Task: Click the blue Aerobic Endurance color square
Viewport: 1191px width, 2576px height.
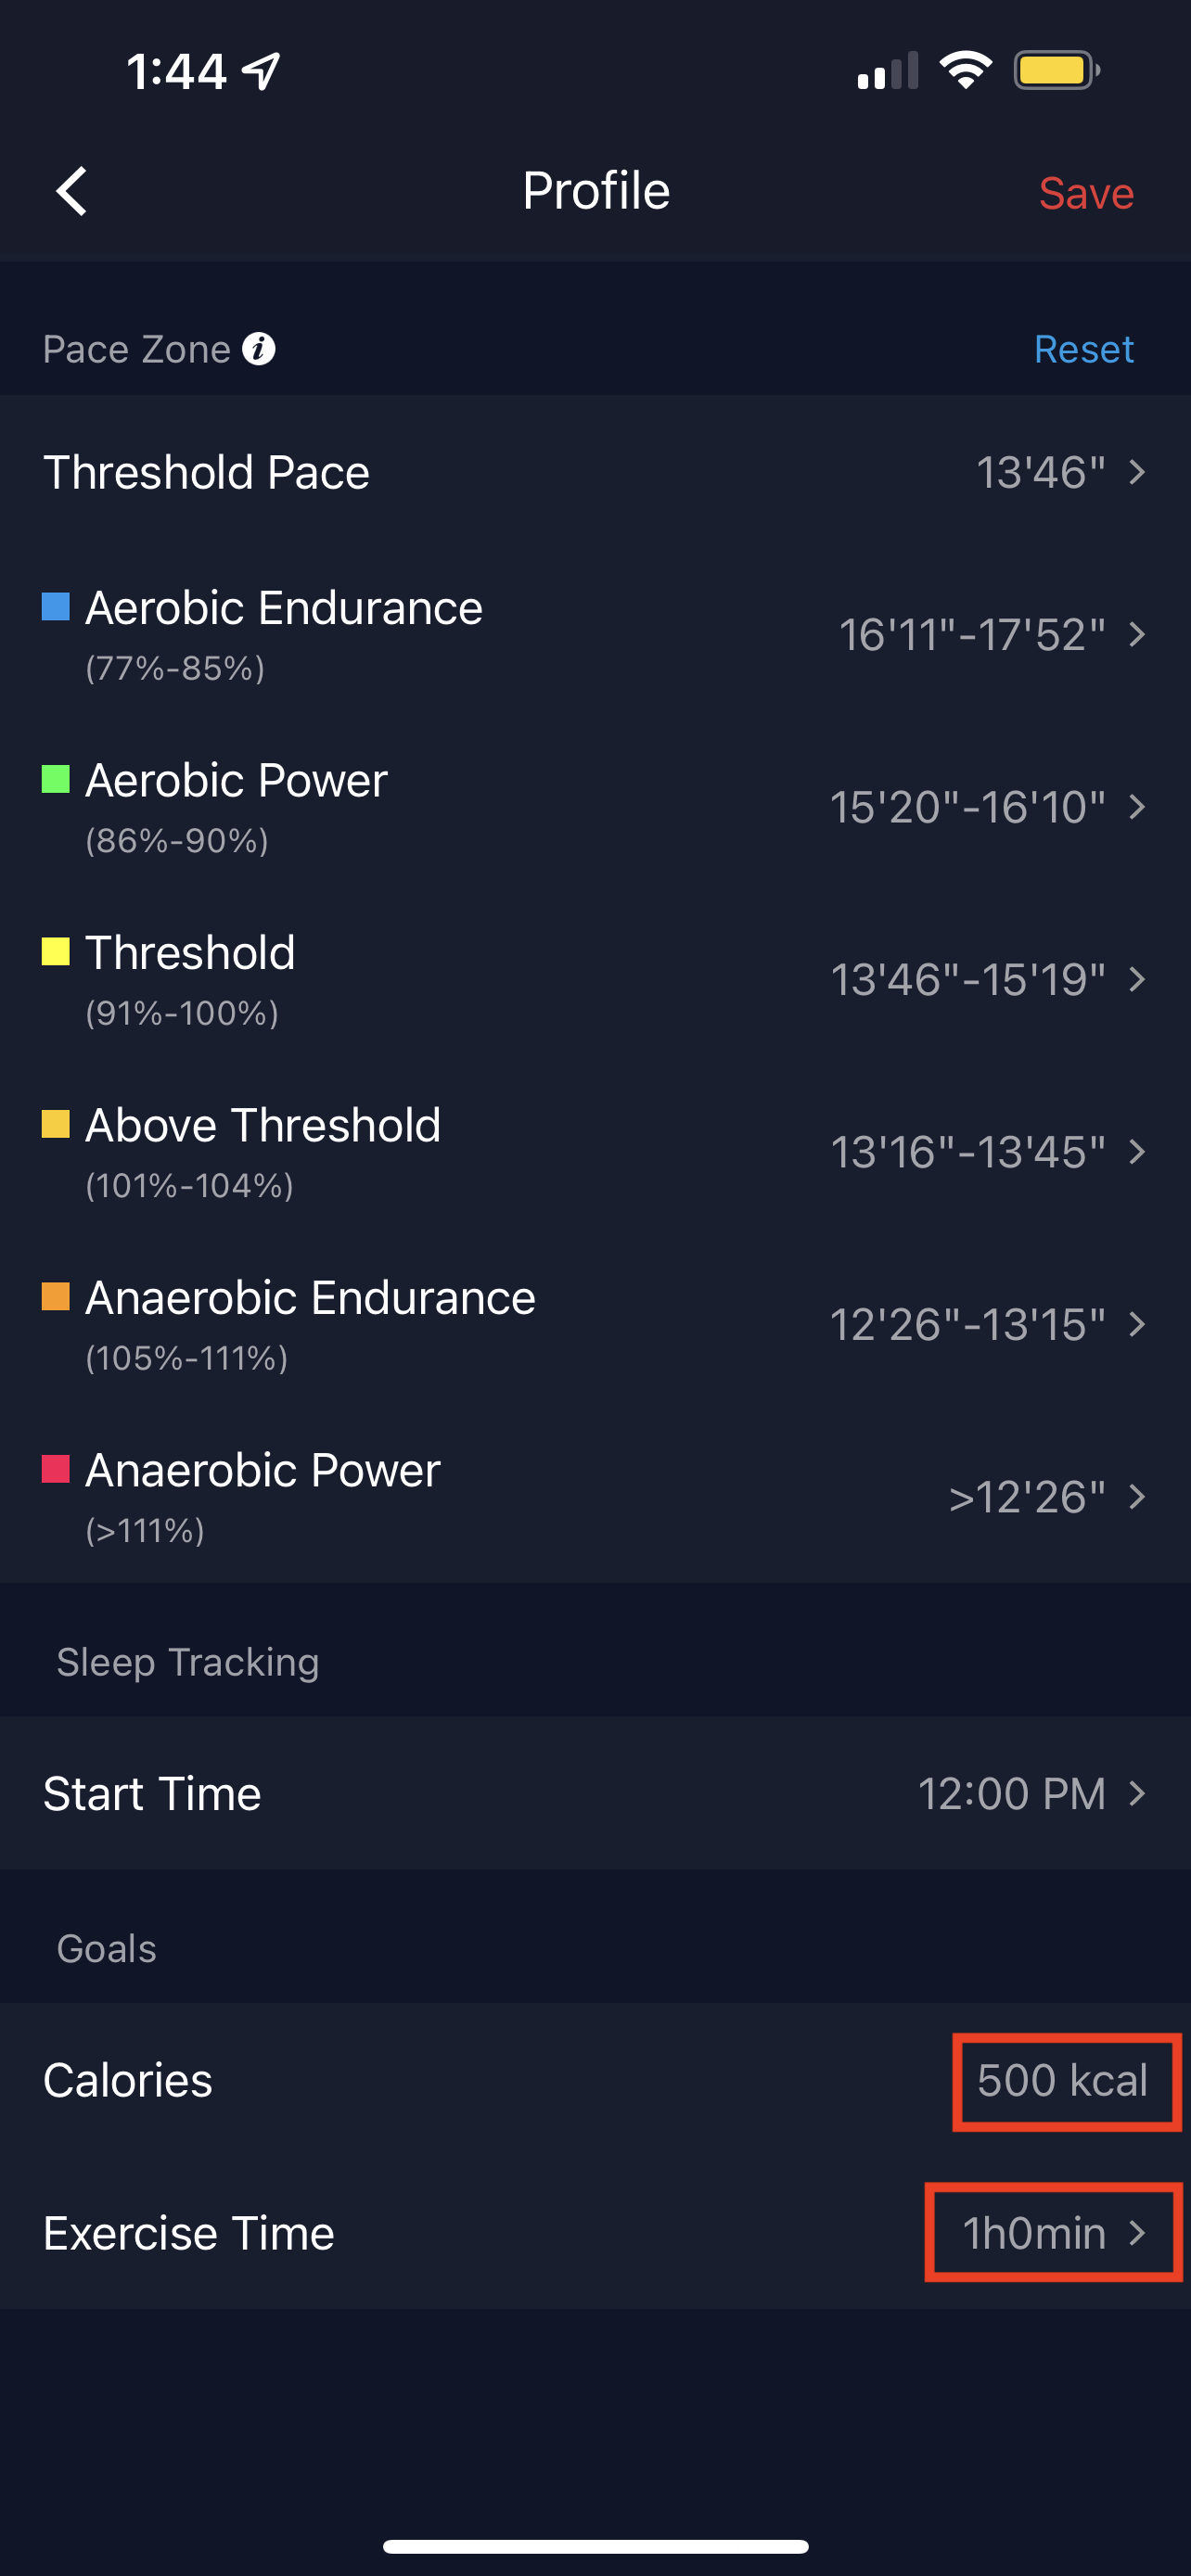Action: click(x=56, y=607)
